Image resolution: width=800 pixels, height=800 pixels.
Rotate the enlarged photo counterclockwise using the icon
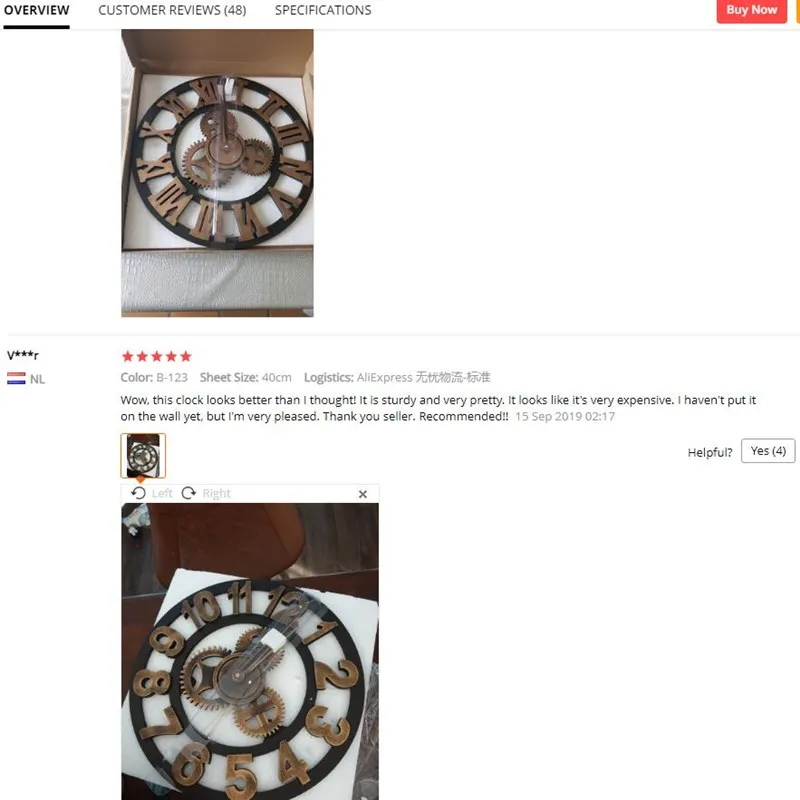coord(138,493)
